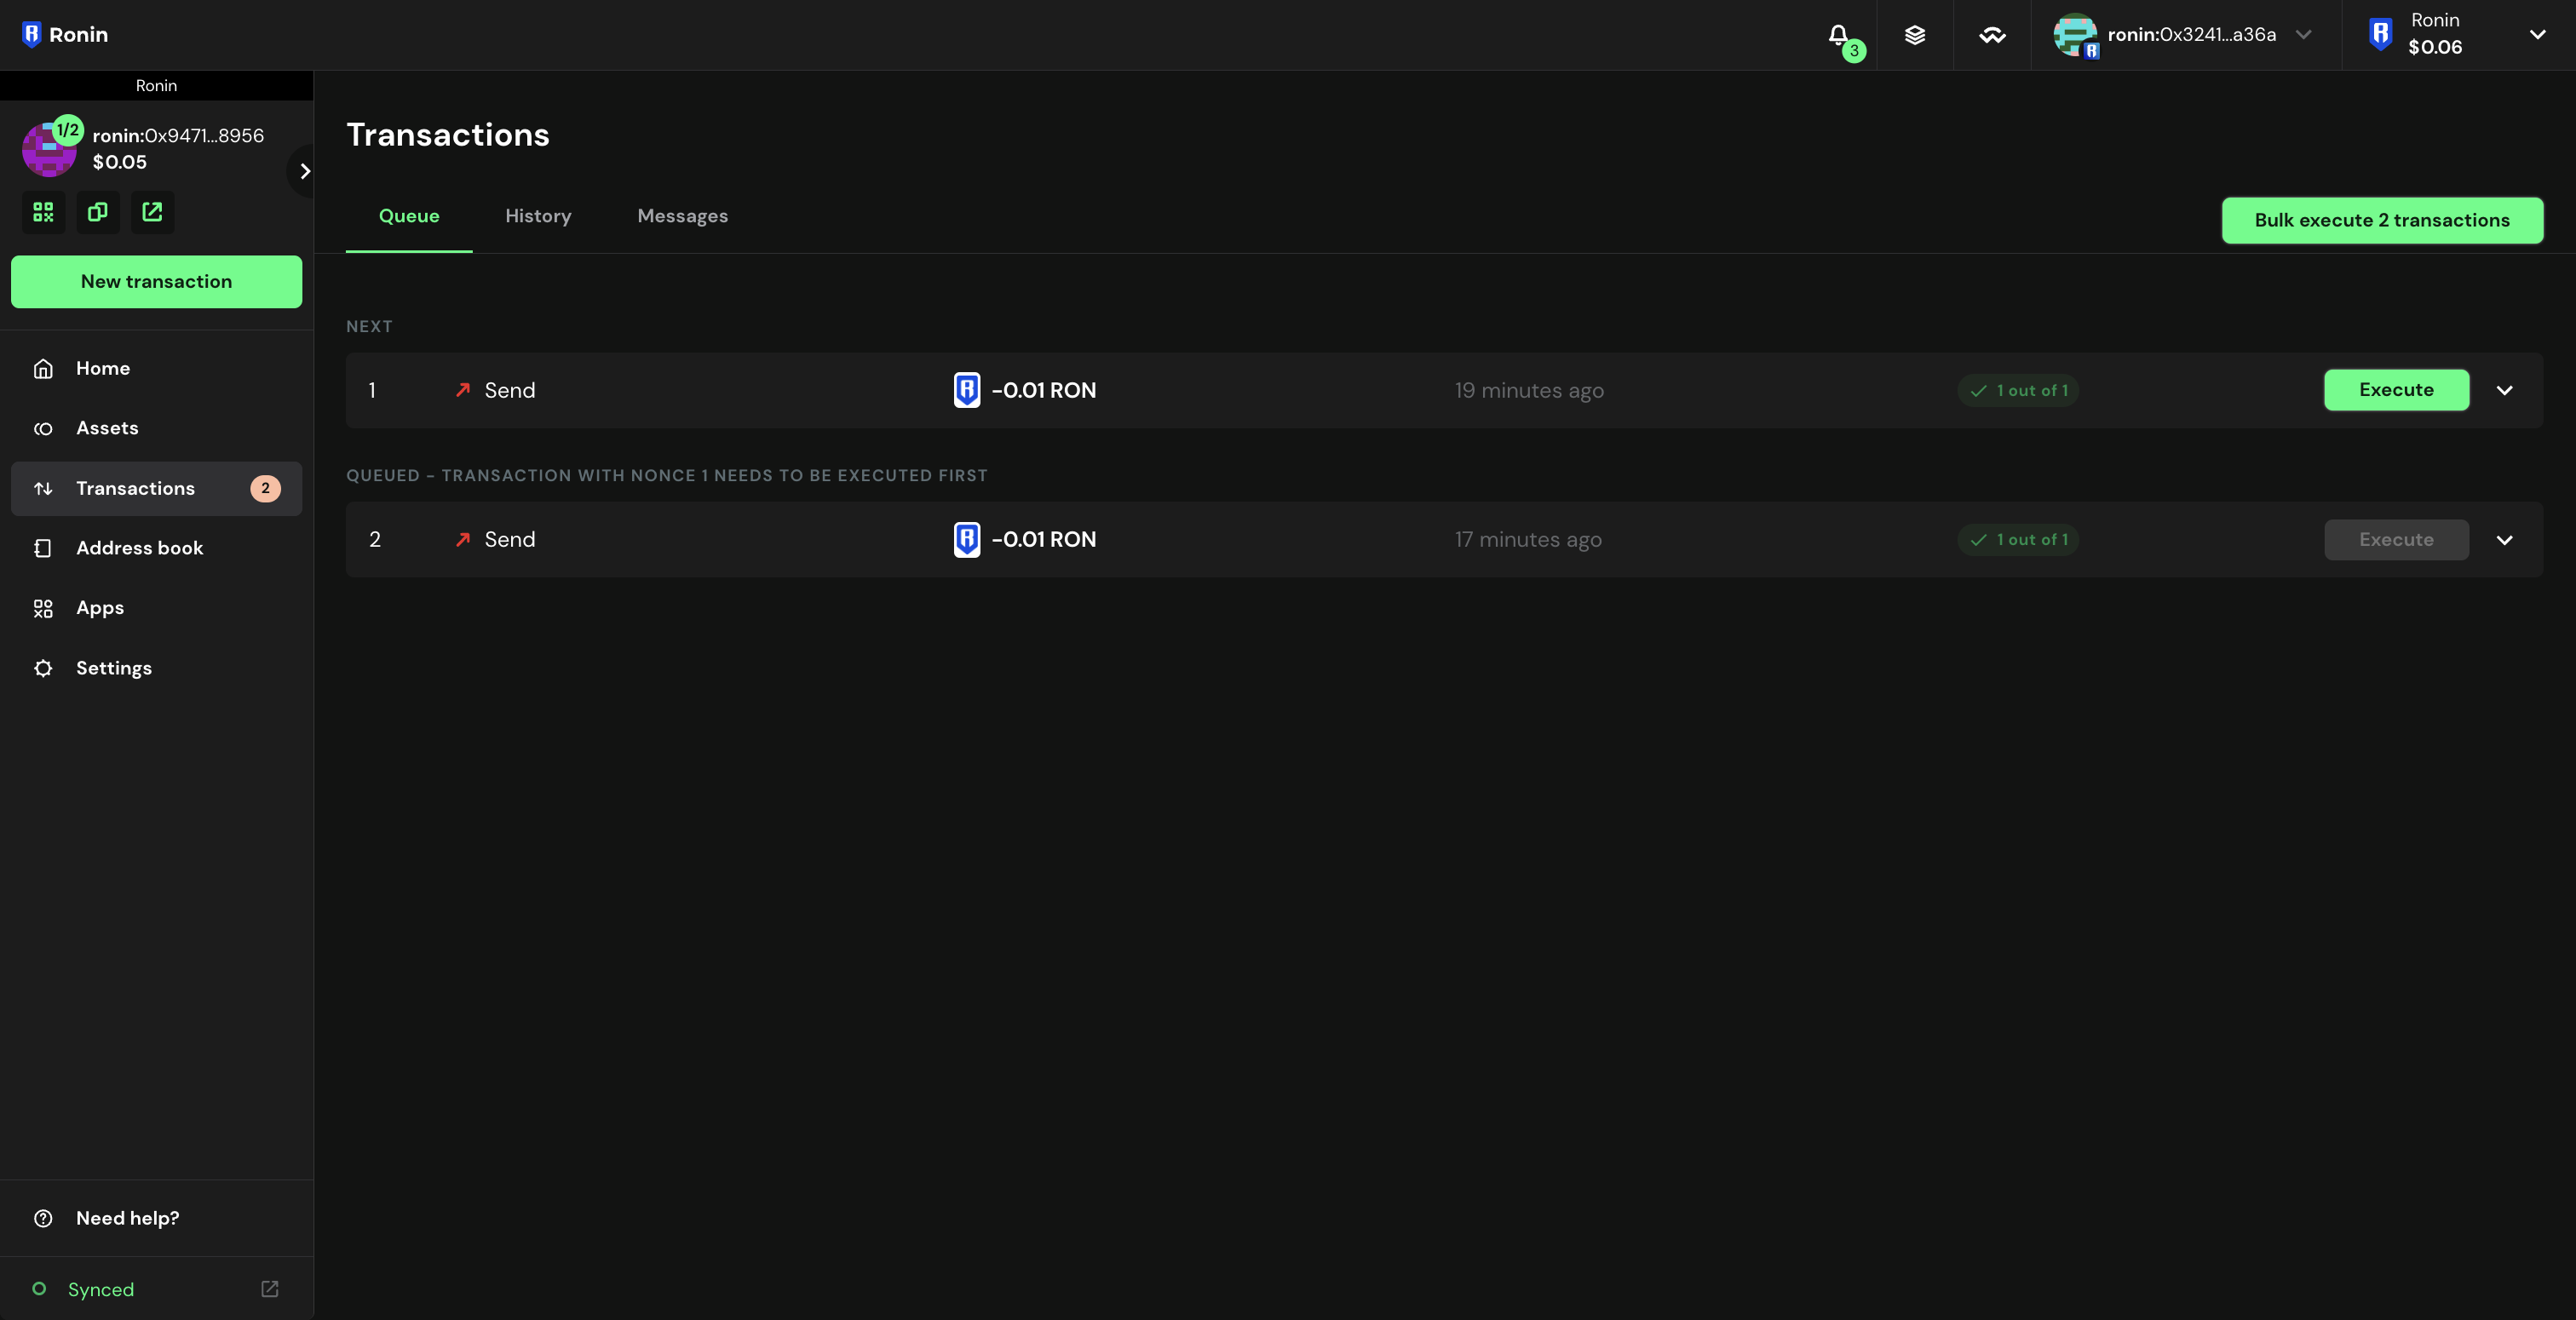2576x1320 pixels.
Task: Click the Apps grid icon
Action: pos(43,608)
